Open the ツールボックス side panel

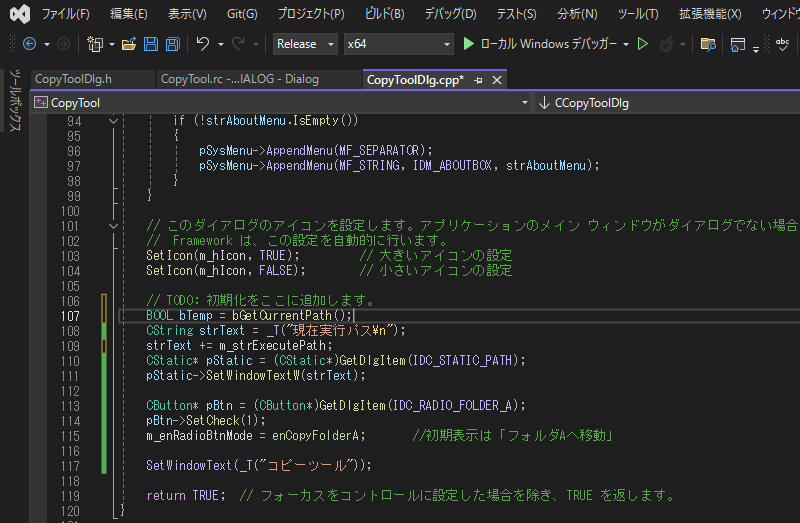14,100
